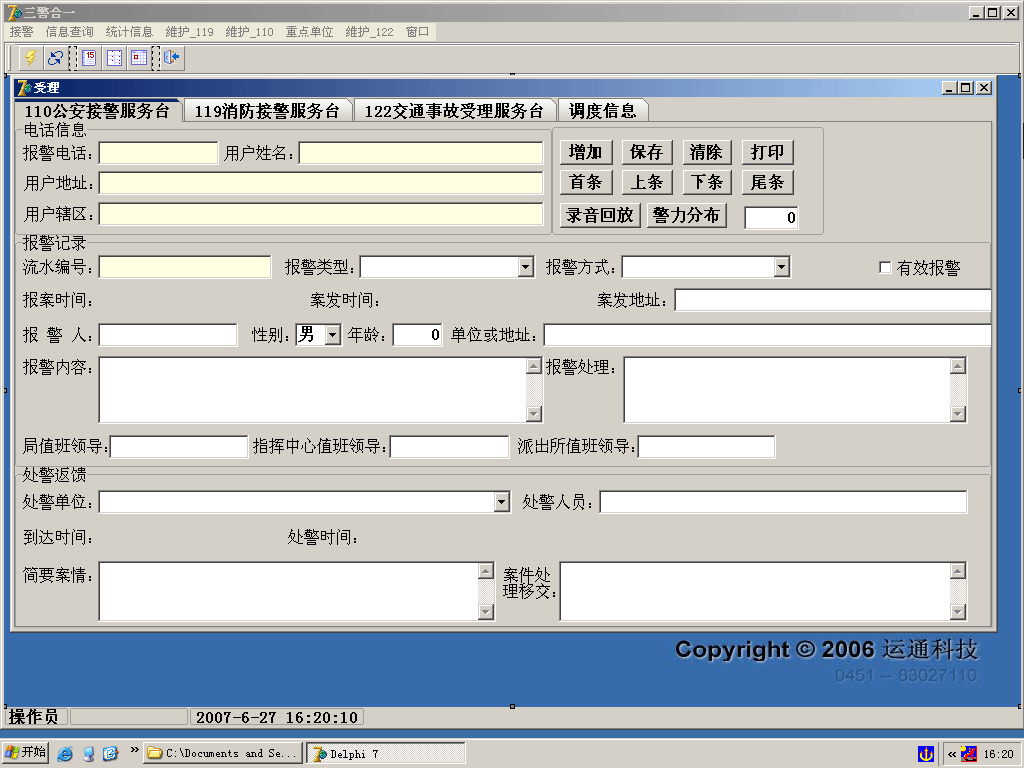This screenshot has width=1024, height=768.
Task: Click the 报警人 name field
Action: (168, 335)
